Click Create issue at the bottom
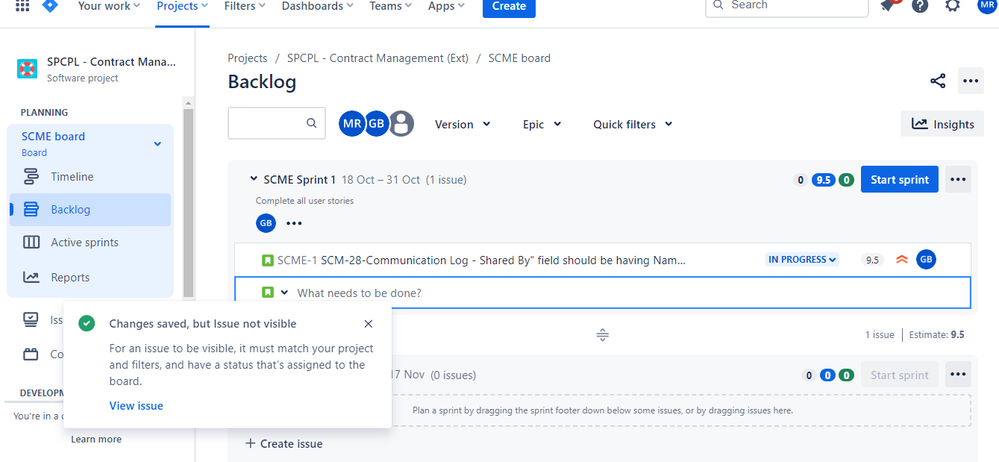 point(284,444)
